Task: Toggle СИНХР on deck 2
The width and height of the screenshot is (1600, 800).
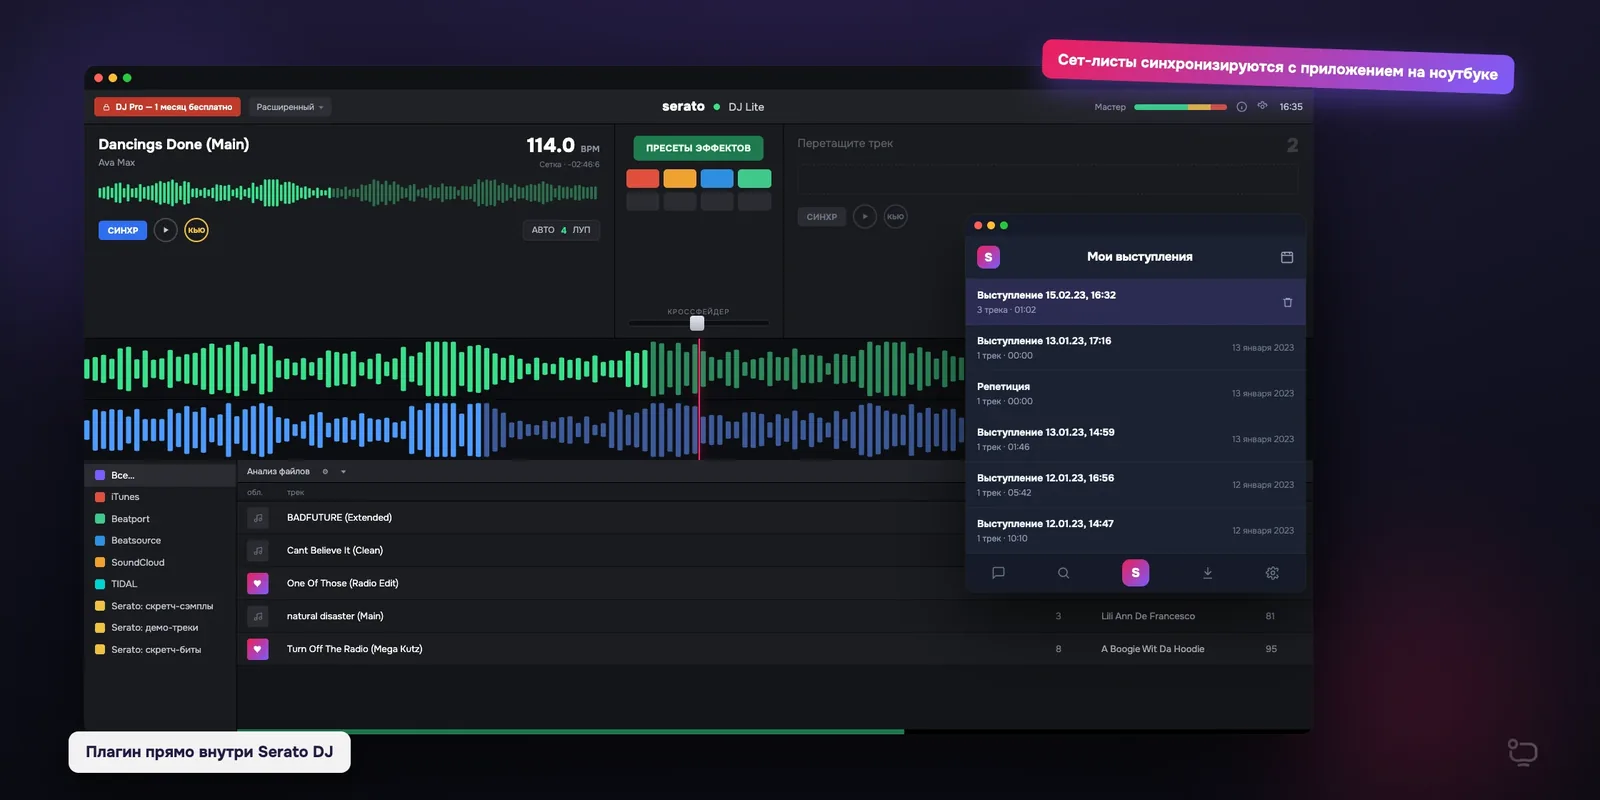Action: tap(822, 217)
